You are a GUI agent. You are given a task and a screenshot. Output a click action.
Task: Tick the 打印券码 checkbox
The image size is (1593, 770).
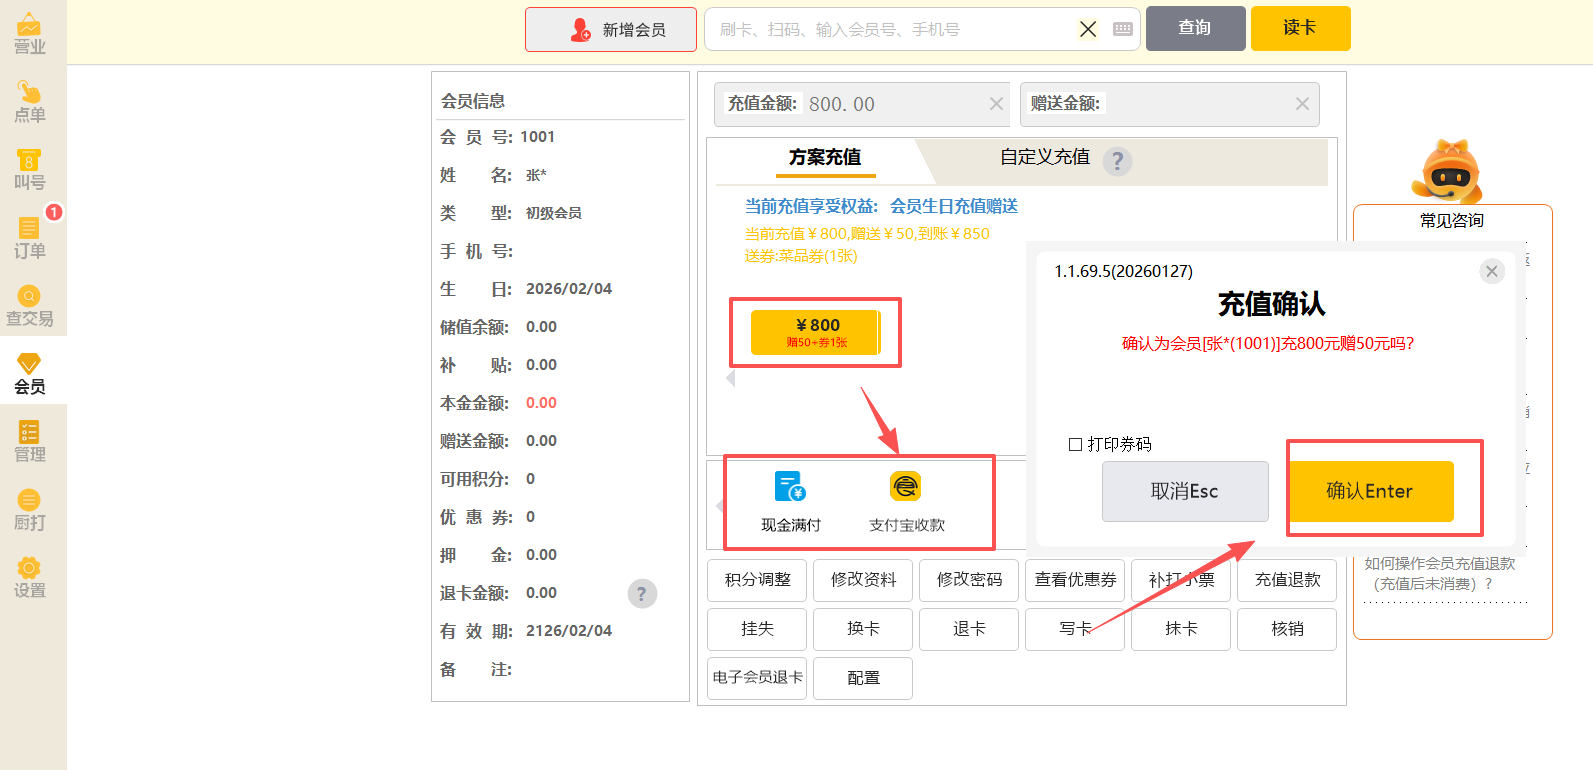coord(1076,444)
